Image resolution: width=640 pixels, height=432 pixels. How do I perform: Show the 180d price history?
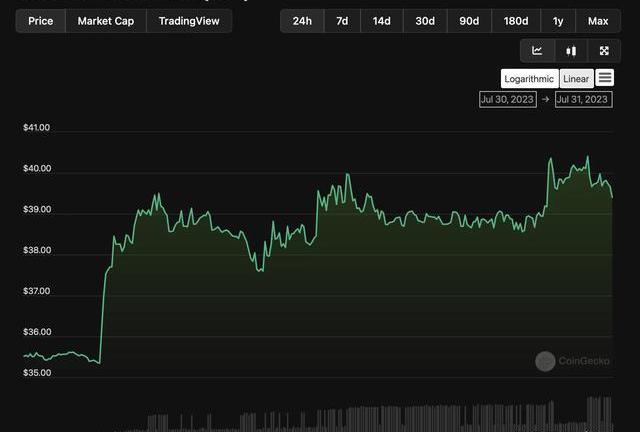coord(516,21)
